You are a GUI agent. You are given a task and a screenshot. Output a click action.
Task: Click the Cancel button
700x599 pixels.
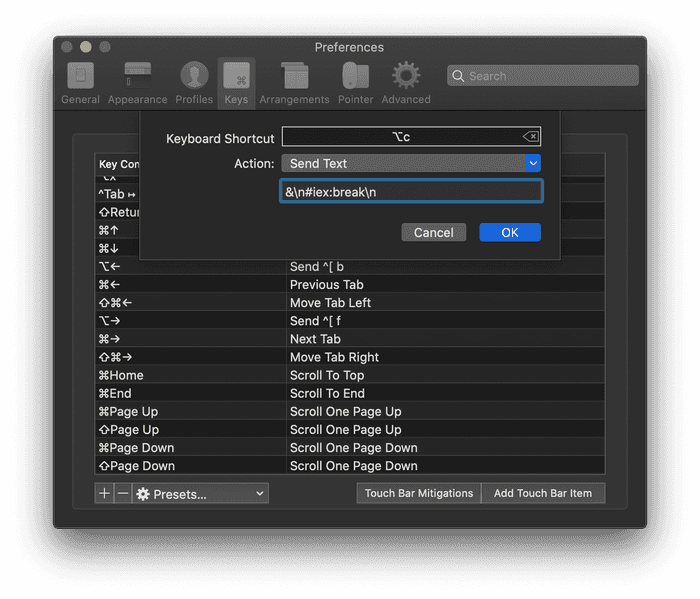click(433, 233)
